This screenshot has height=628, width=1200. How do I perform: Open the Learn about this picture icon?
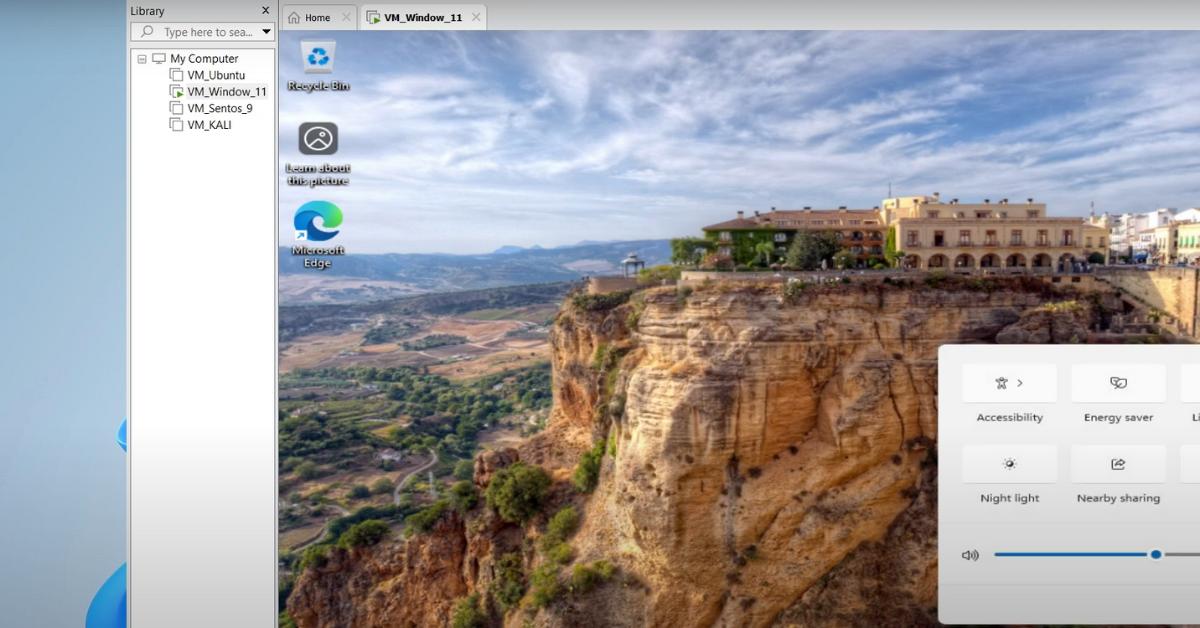coord(318,153)
